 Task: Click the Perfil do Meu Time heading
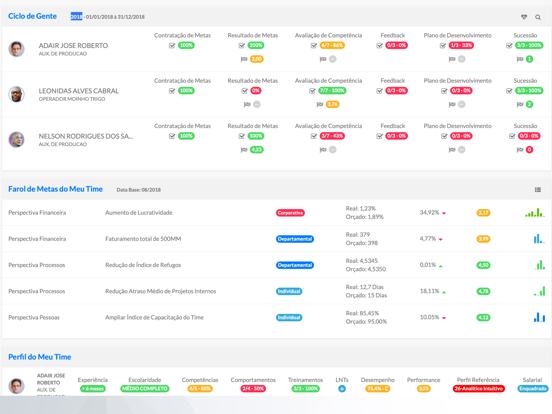[x=39, y=357]
